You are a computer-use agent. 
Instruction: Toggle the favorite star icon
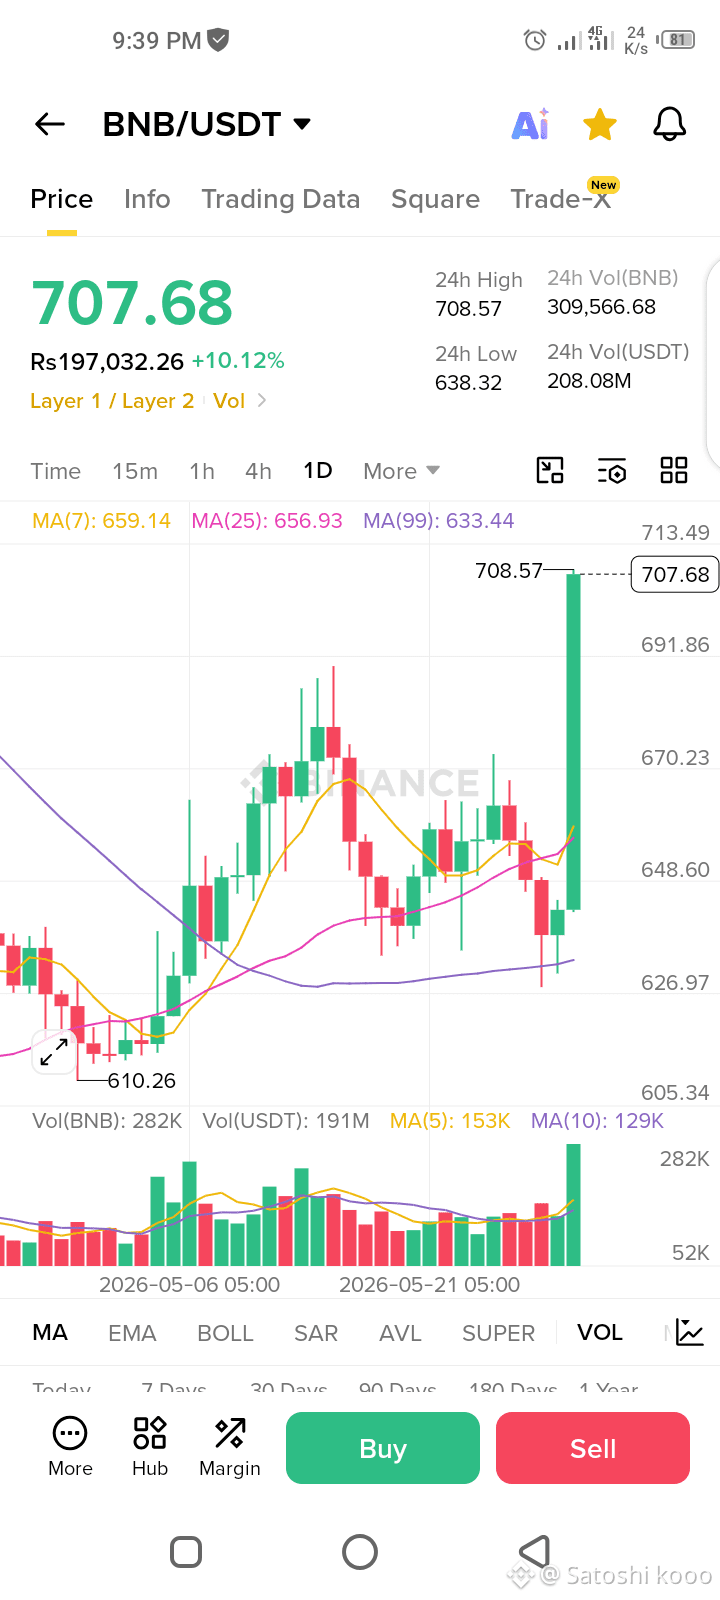600,124
